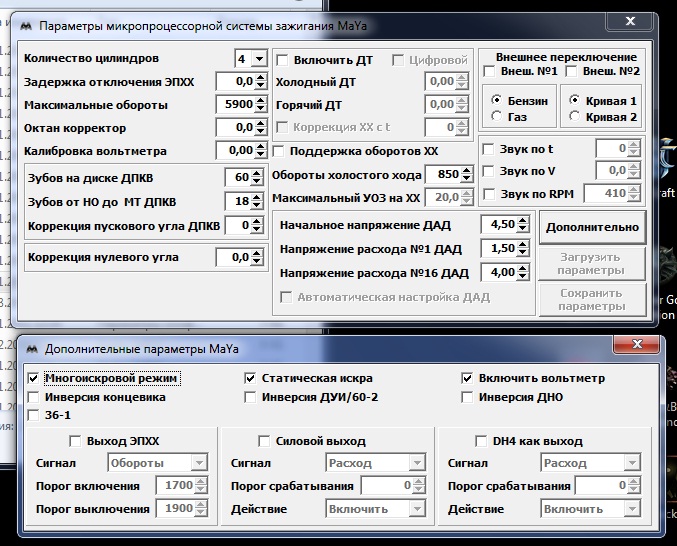The image size is (677, 546).
Task: Open Действие dropdown under Силовой выход
Action: pyautogui.click(x=375, y=509)
